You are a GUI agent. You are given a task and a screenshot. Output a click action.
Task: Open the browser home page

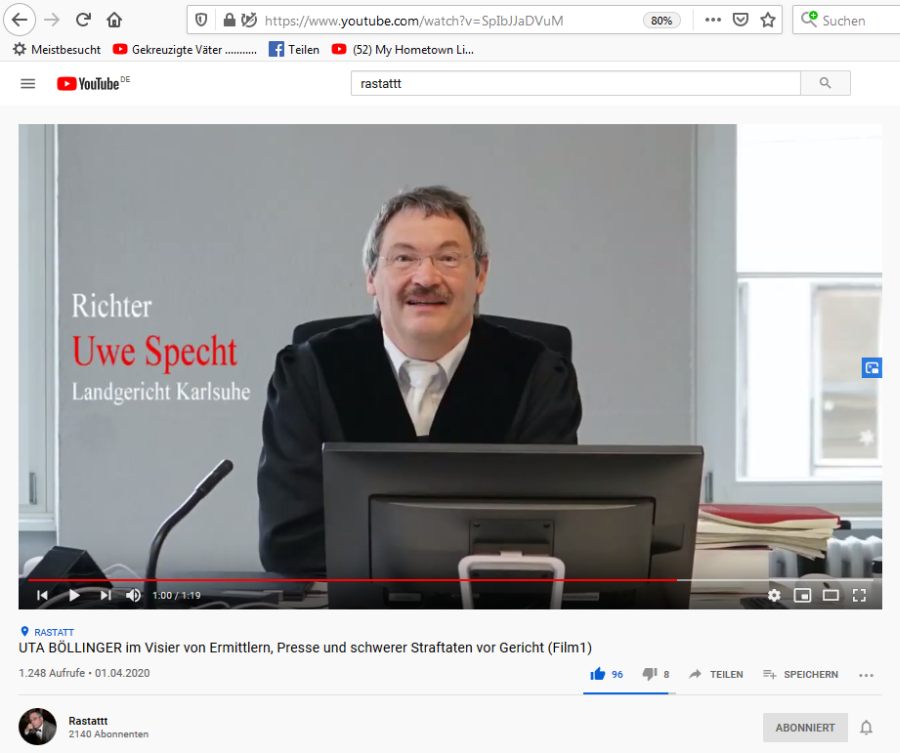coord(114,20)
